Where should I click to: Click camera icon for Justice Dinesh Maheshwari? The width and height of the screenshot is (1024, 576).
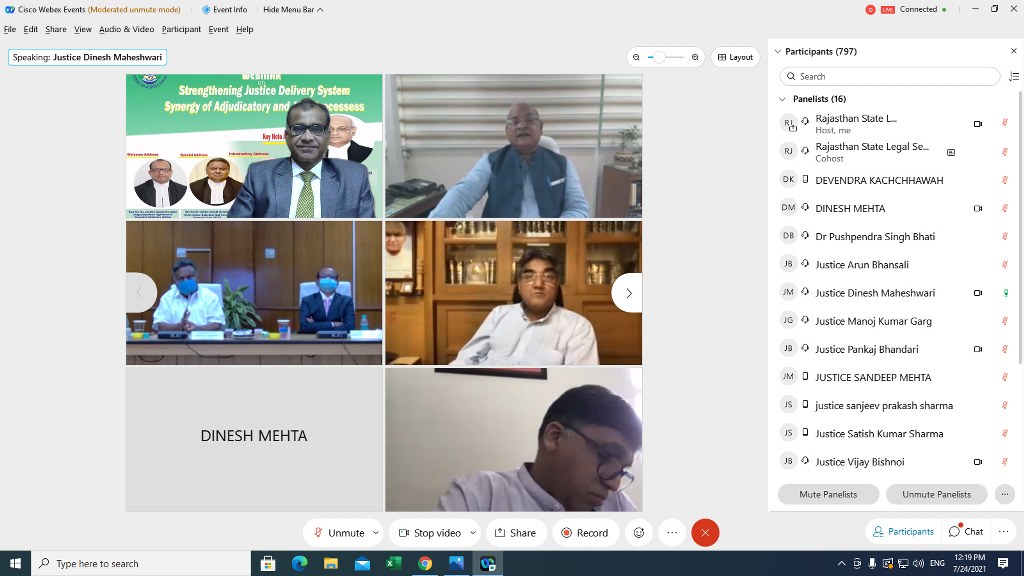[x=978, y=293]
